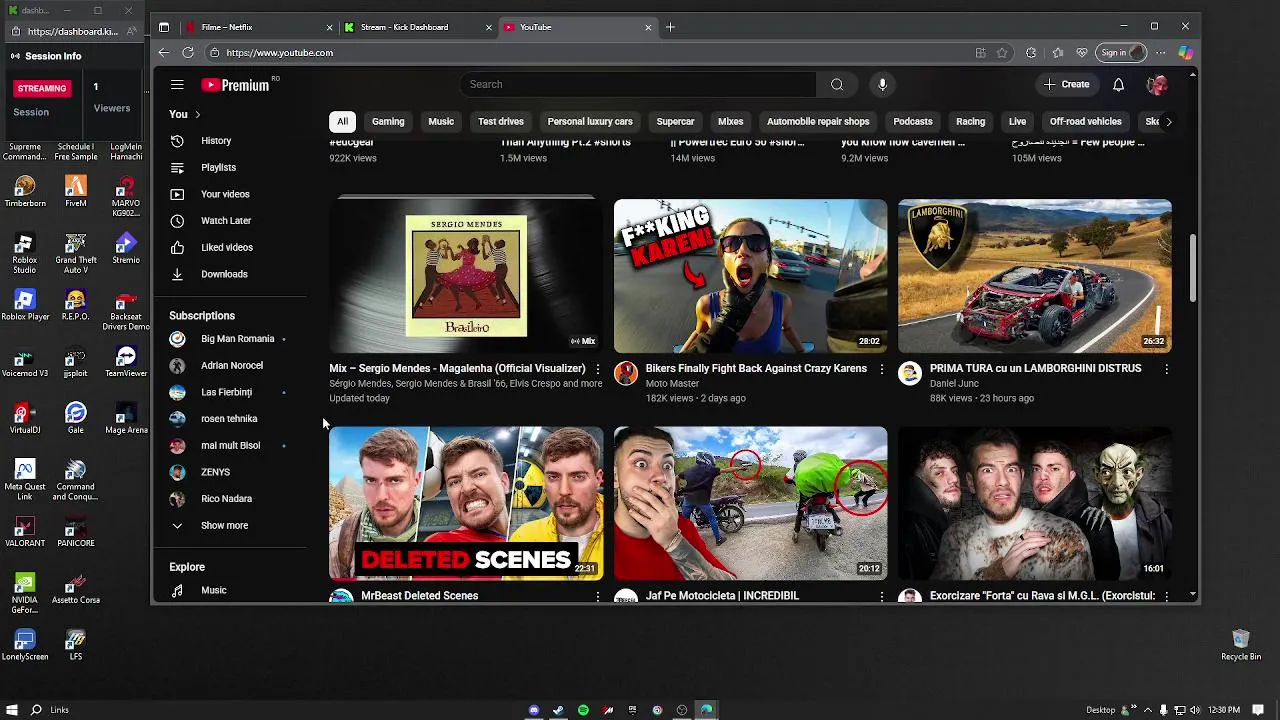Click the Create button
Viewport: 1280px width, 720px height.
pyautogui.click(x=1066, y=85)
